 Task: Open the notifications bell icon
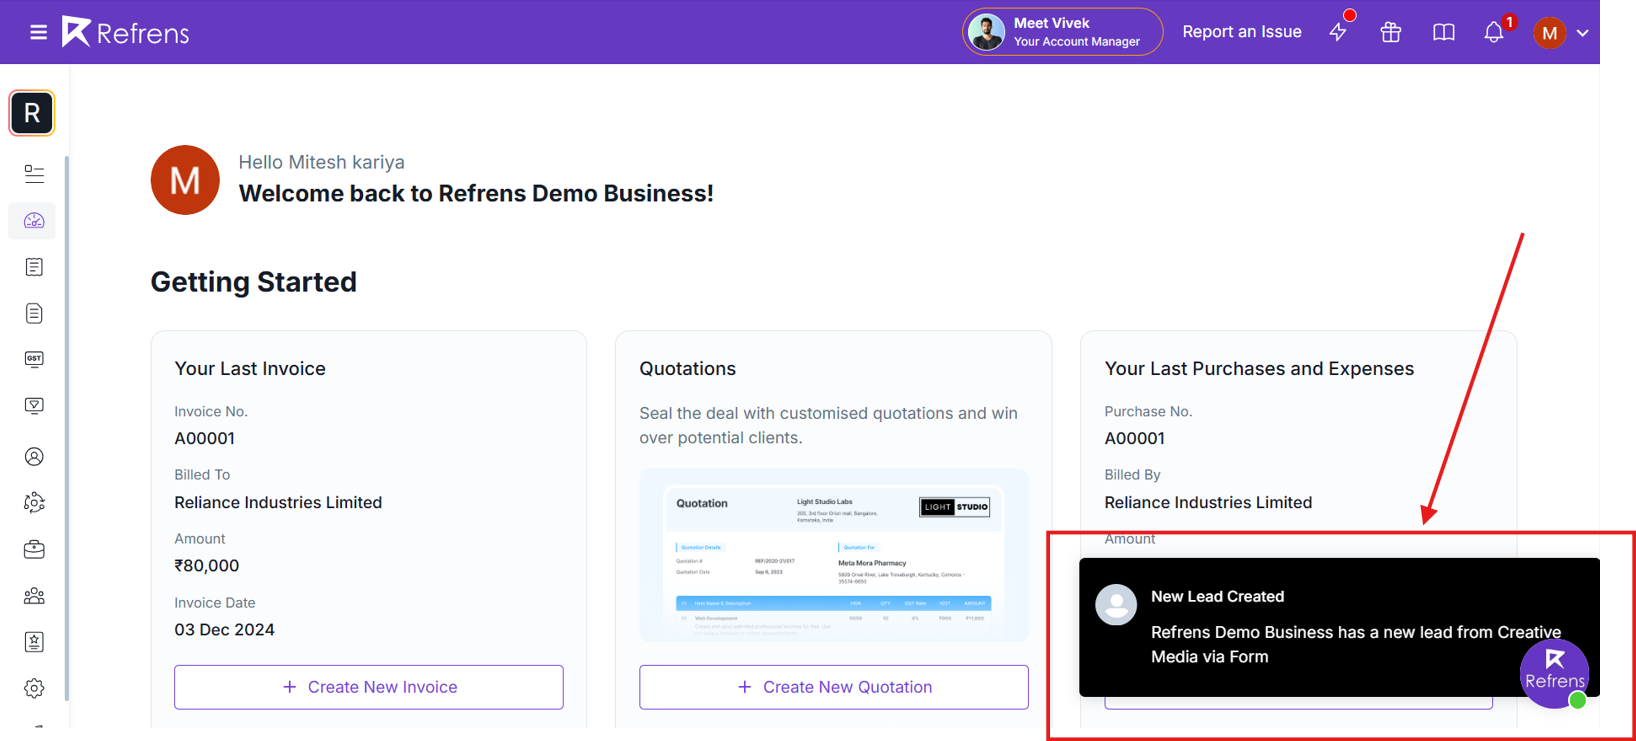[1494, 32]
